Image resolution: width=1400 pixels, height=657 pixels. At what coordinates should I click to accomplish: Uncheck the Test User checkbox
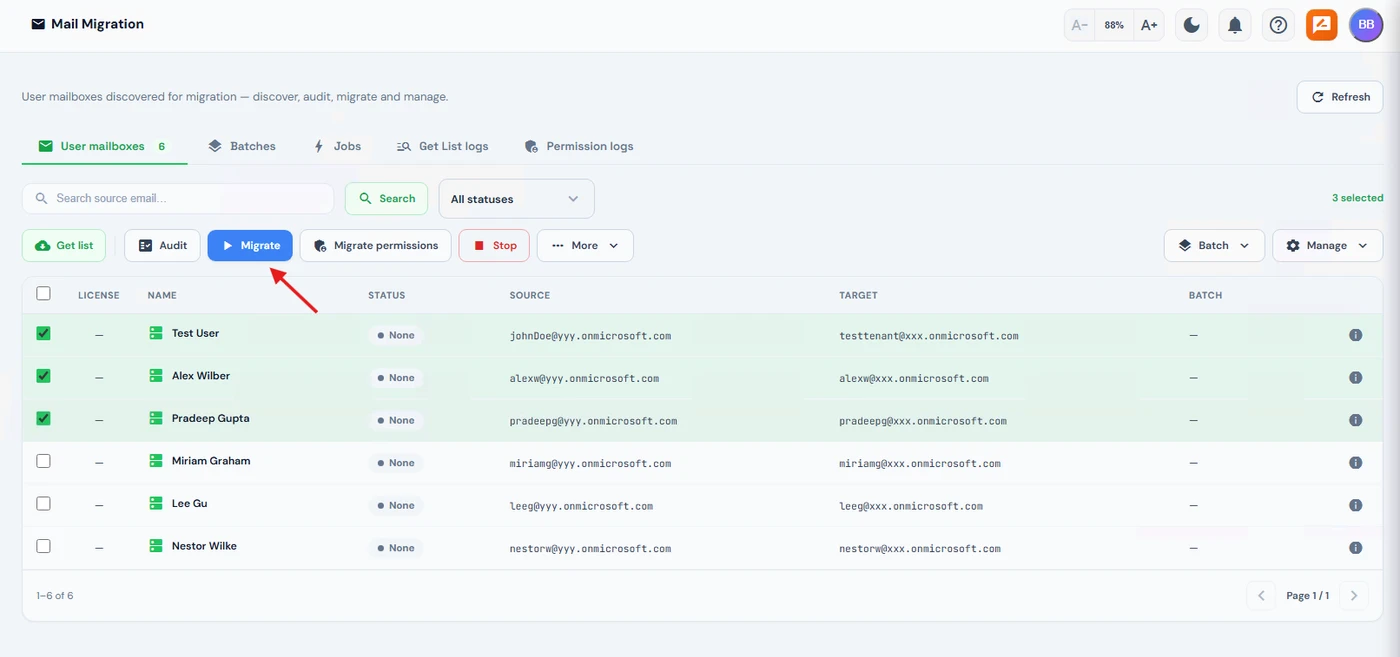[x=43, y=333]
